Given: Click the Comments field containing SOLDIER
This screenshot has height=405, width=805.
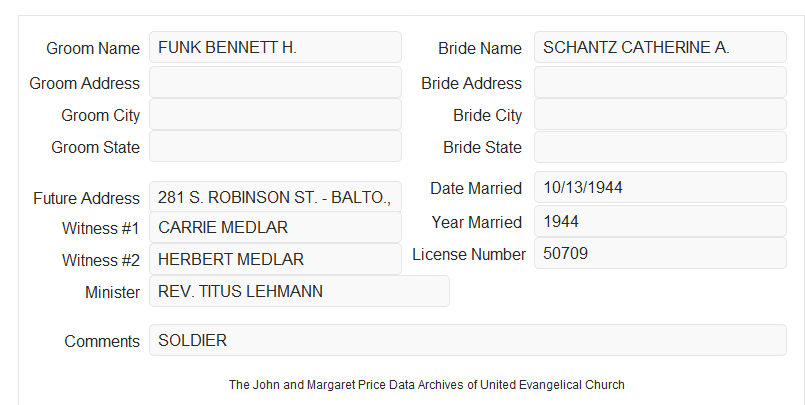Looking at the screenshot, I should [x=468, y=340].
